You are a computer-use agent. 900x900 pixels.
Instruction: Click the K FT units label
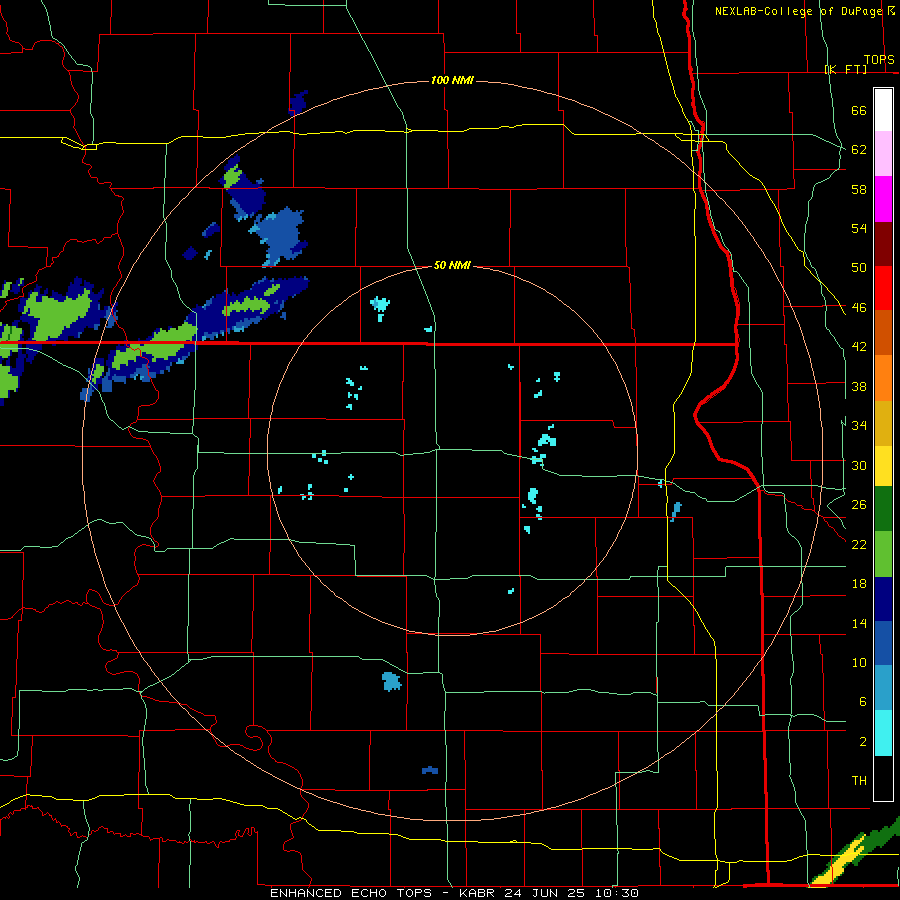point(845,69)
